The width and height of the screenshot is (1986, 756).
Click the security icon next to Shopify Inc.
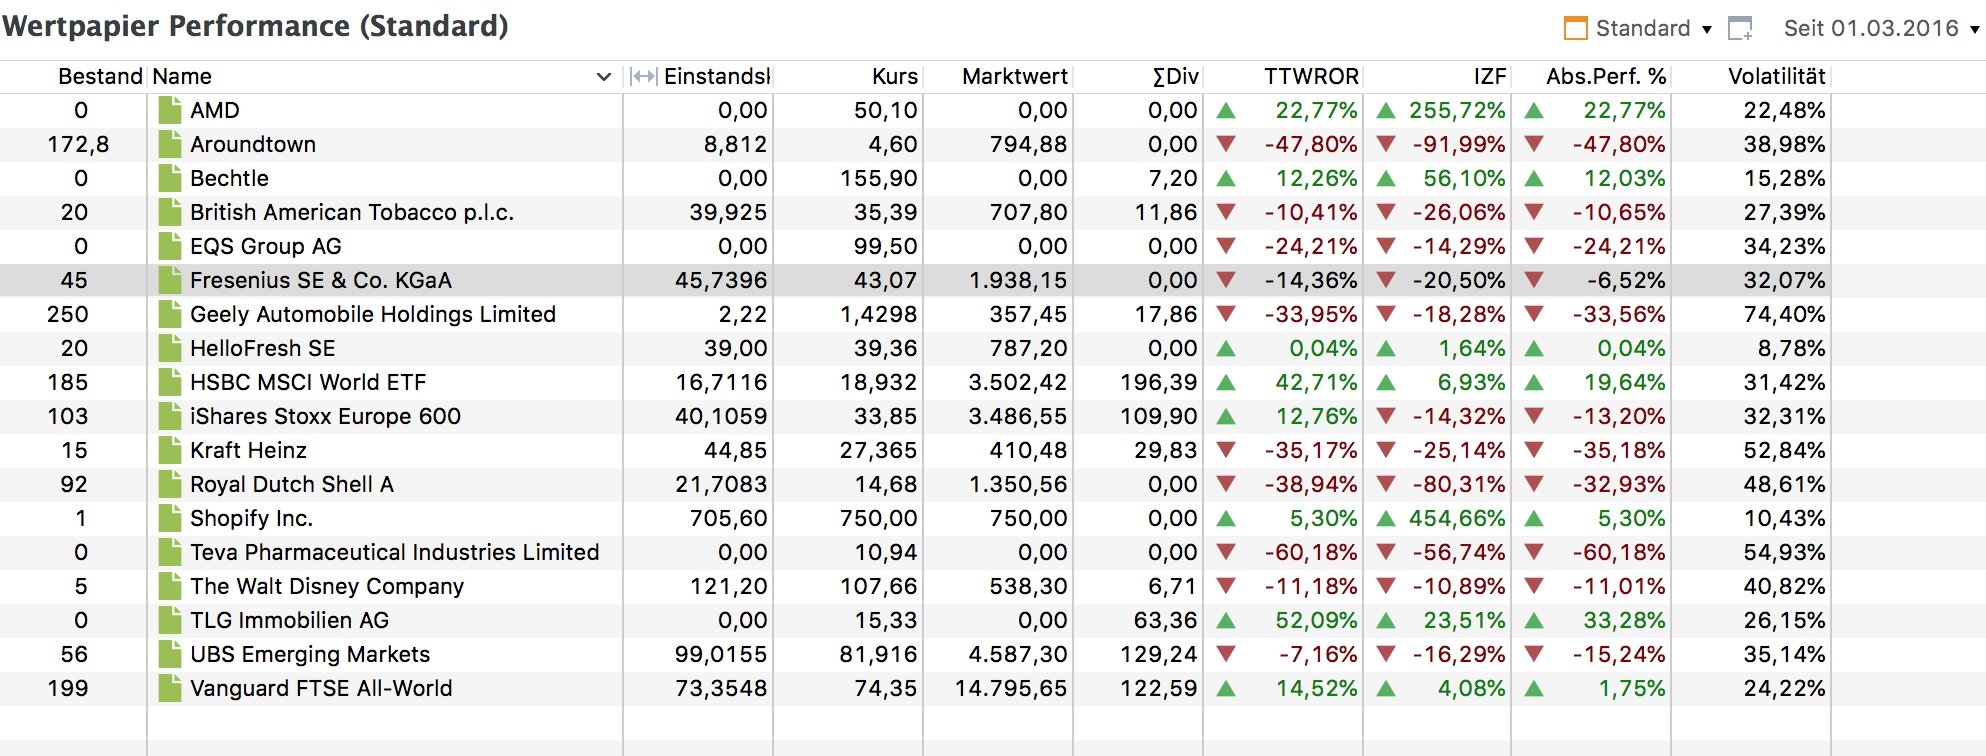[x=170, y=518]
